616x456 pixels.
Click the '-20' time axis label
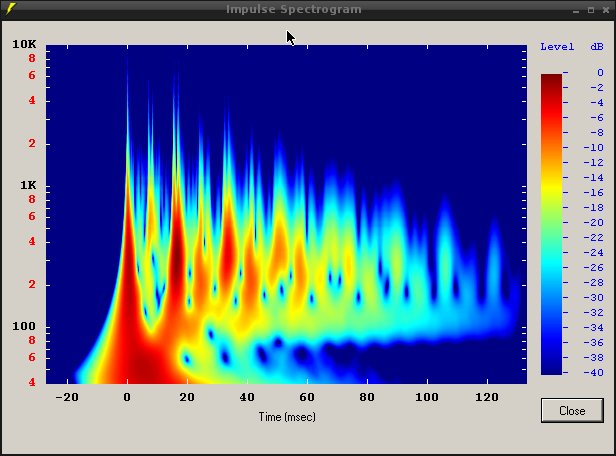click(67, 397)
